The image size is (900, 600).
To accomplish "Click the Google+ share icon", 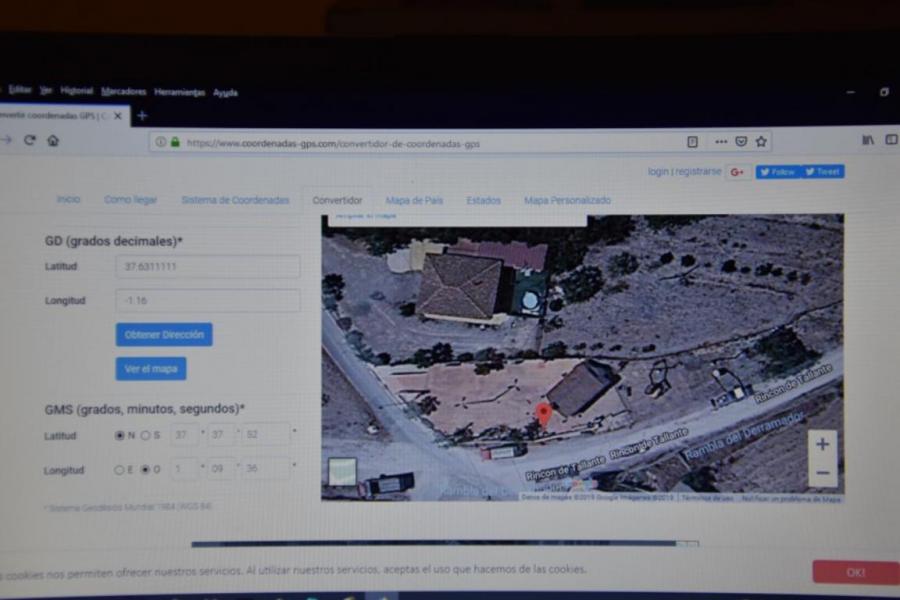I will point(738,172).
